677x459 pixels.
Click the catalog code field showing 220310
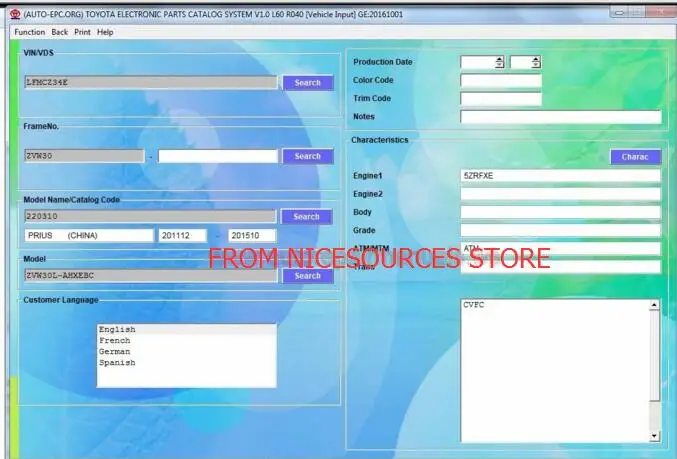[150, 216]
